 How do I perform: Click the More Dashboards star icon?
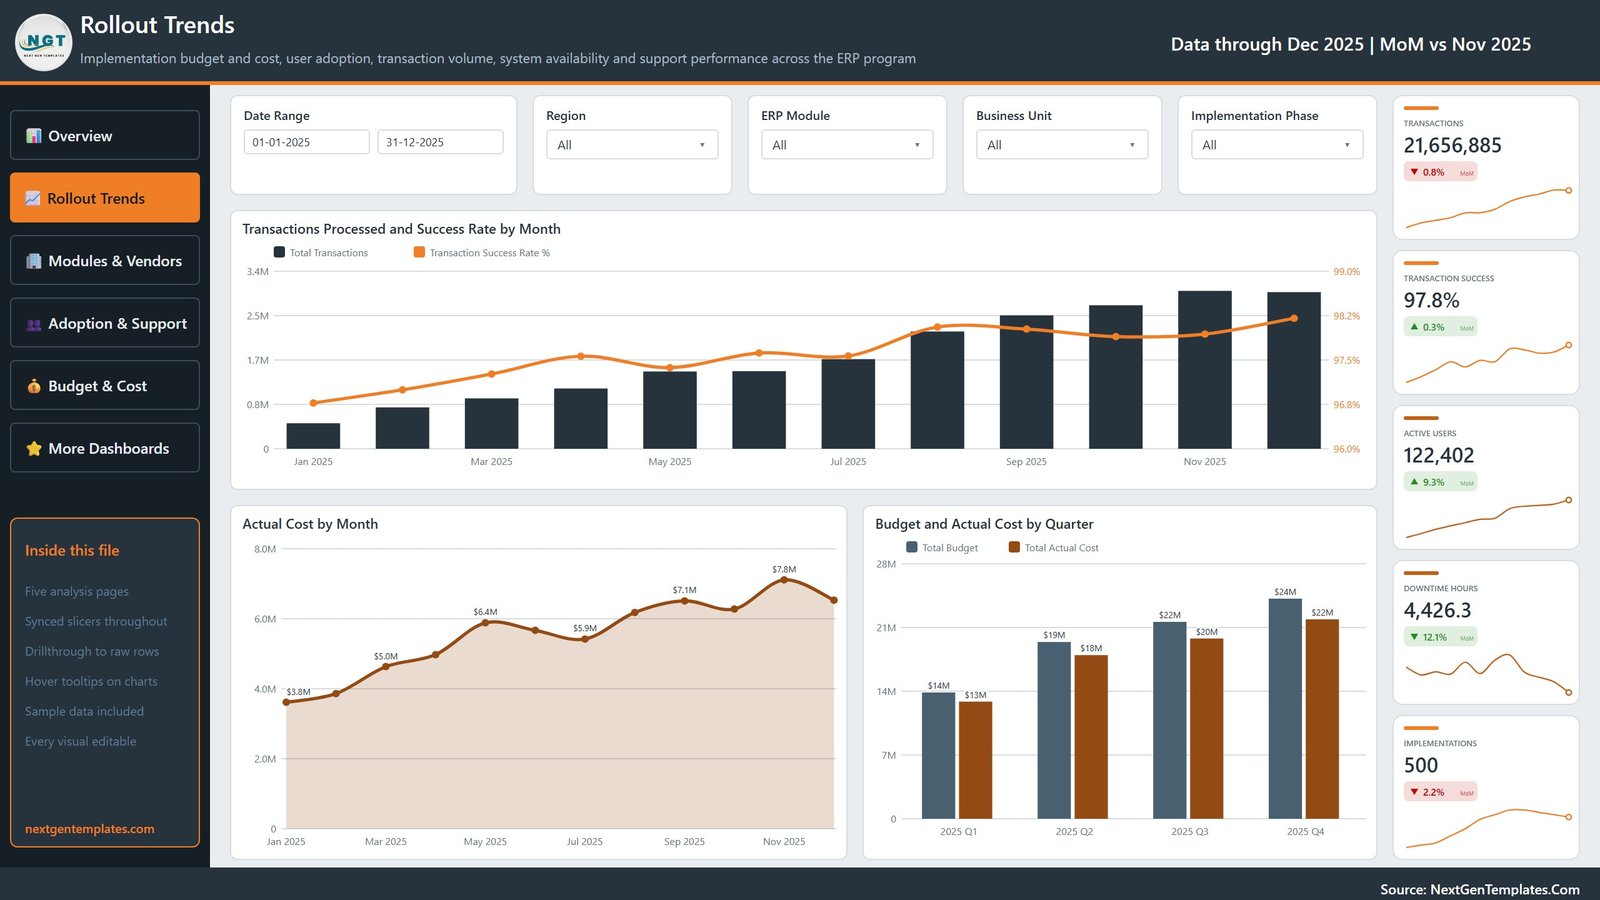pos(34,449)
